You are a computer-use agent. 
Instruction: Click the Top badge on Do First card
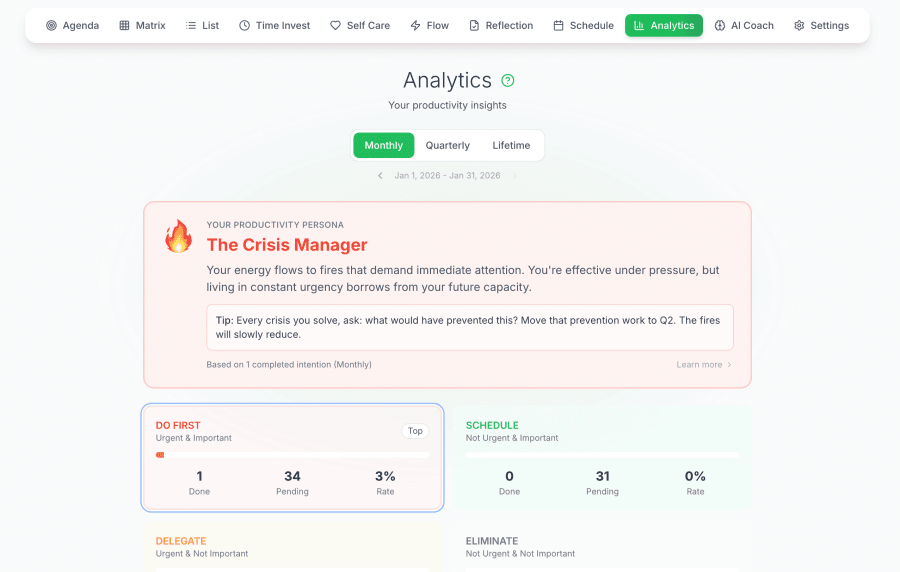(x=415, y=431)
